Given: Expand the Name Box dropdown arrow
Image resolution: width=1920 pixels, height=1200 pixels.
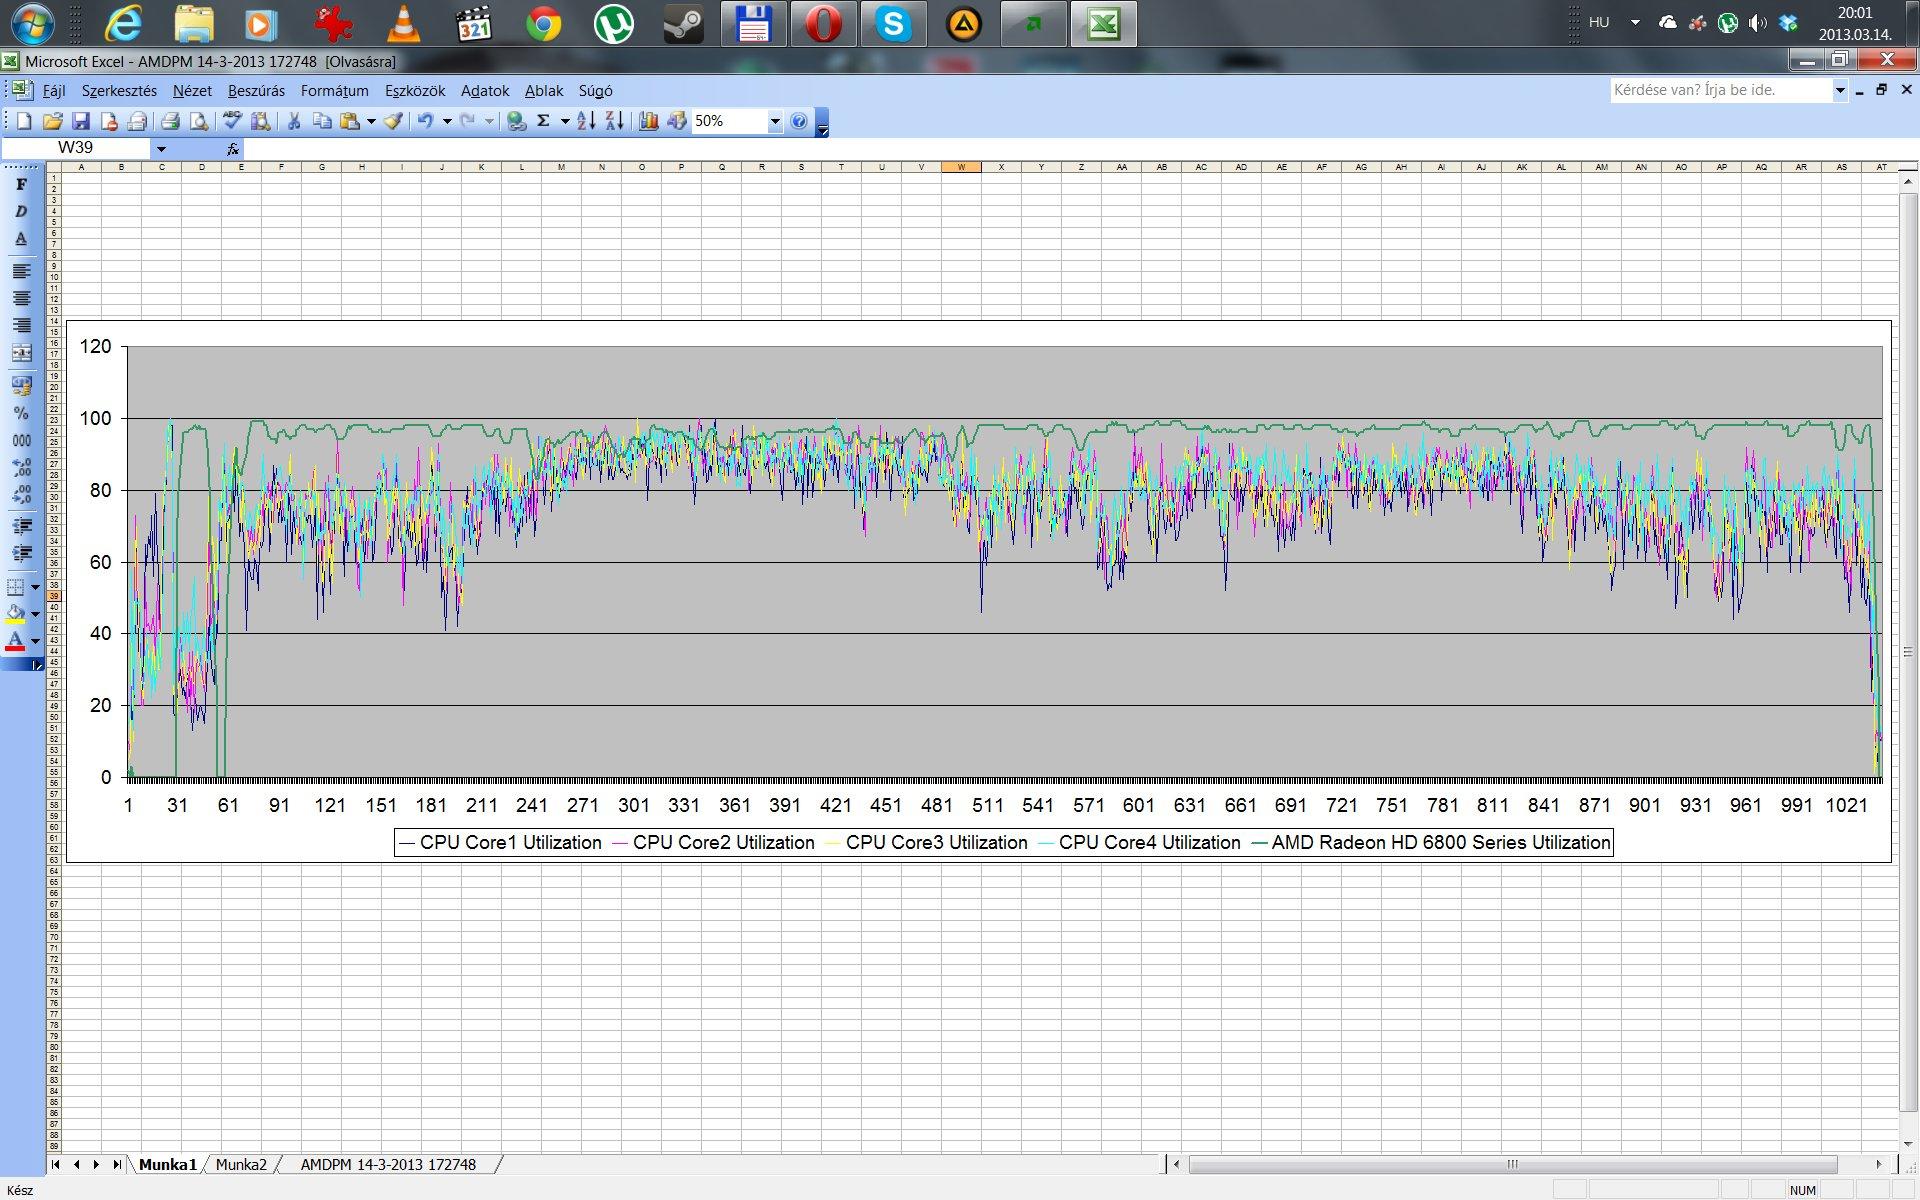Looking at the screenshot, I should [161, 148].
